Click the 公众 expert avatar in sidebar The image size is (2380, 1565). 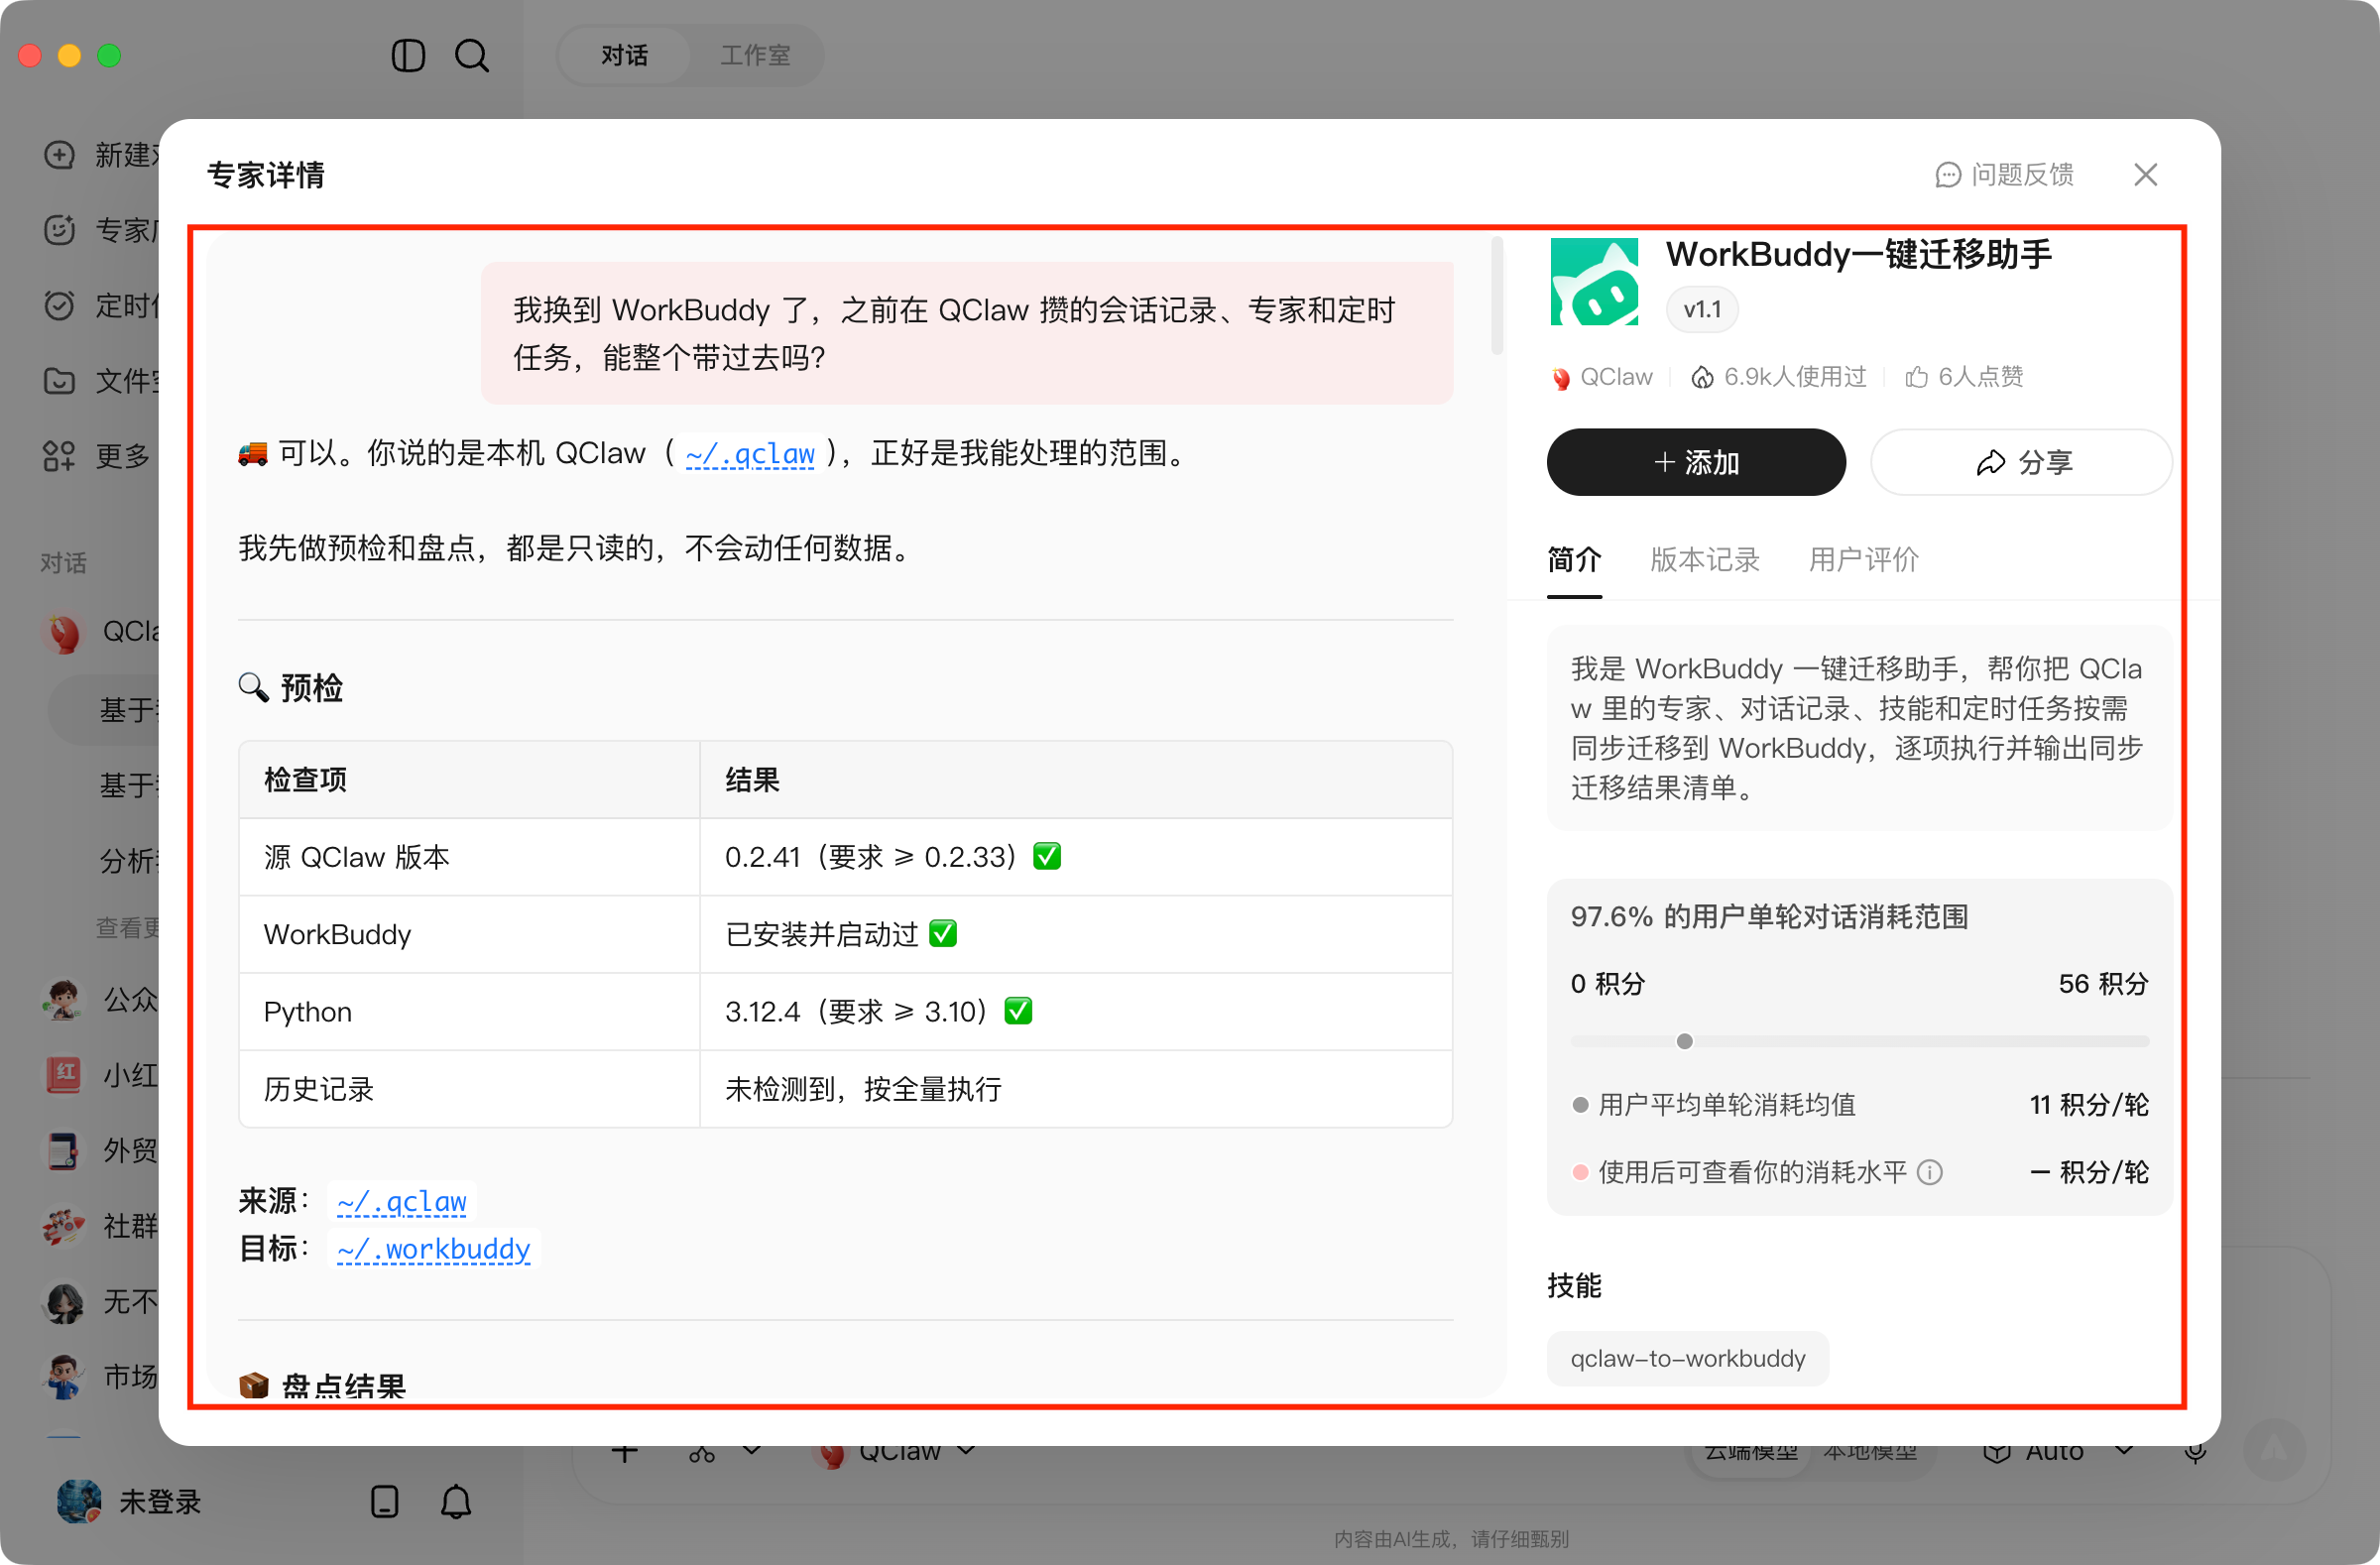[x=64, y=1000]
